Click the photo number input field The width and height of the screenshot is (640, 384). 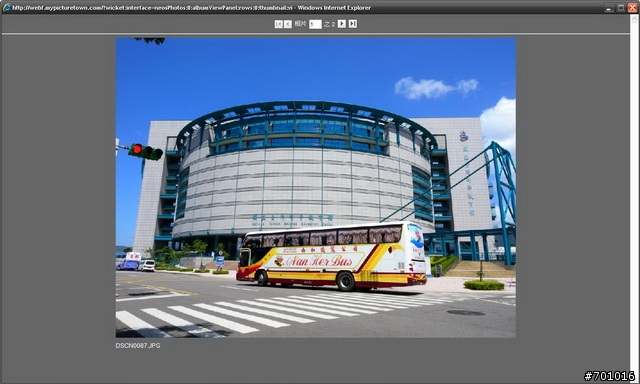pyautogui.click(x=315, y=24)
